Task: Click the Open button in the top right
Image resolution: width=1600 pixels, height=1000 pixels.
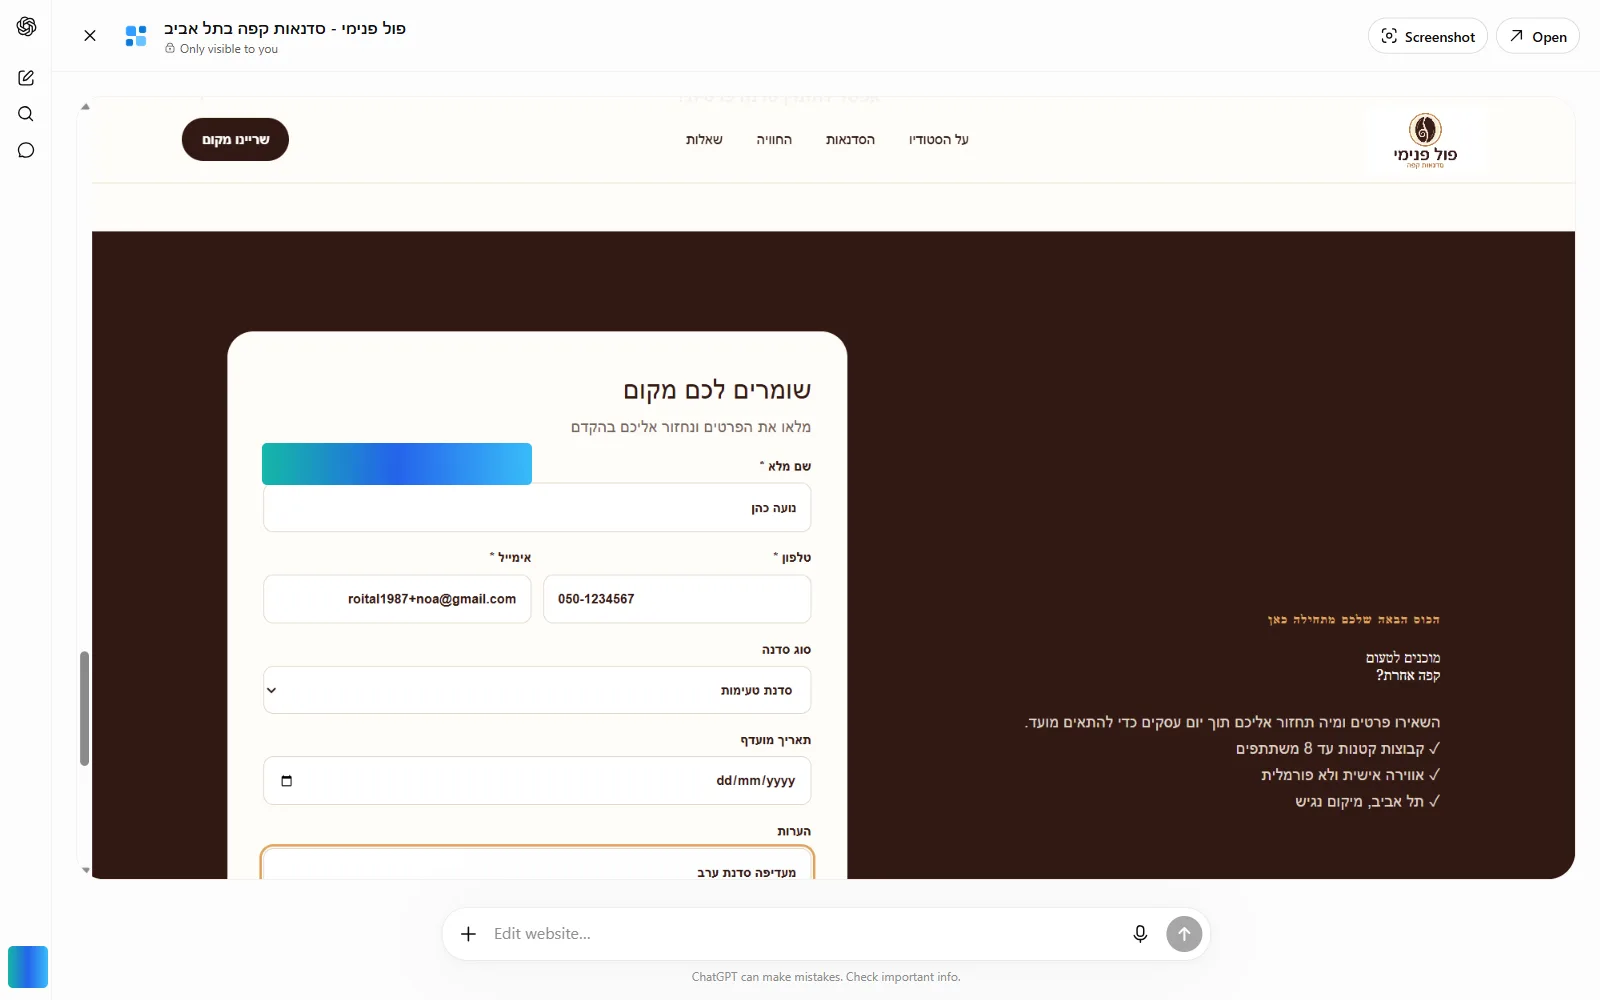Action: (1538, 36)
